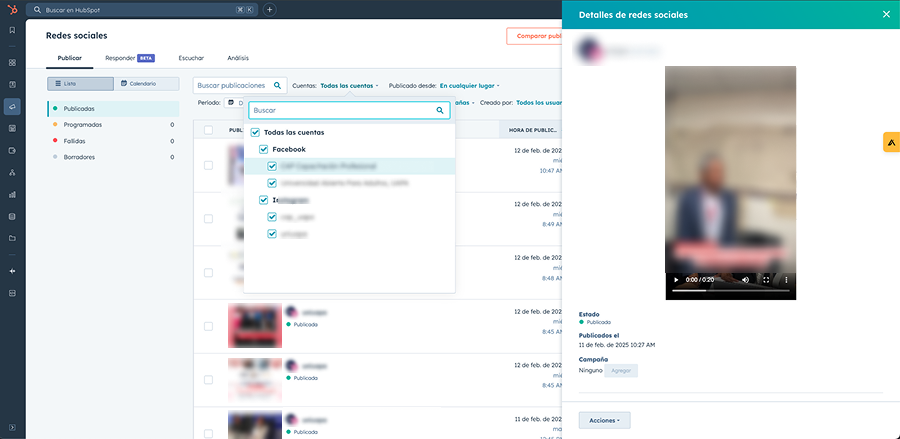Viewport: 900px width, 439px height.
Task: Enter video fullscreen mode
Action: [766, 280]
